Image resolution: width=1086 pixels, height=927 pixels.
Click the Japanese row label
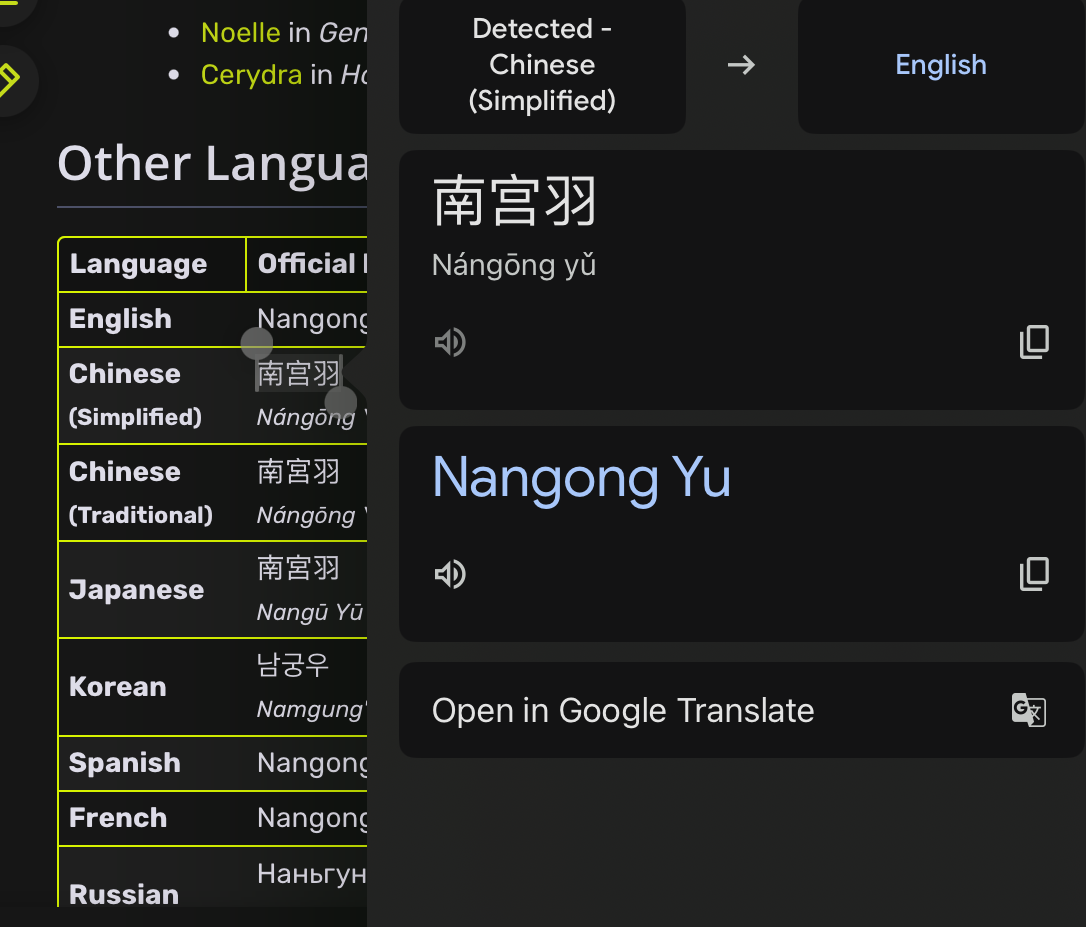tap(136, 590)
